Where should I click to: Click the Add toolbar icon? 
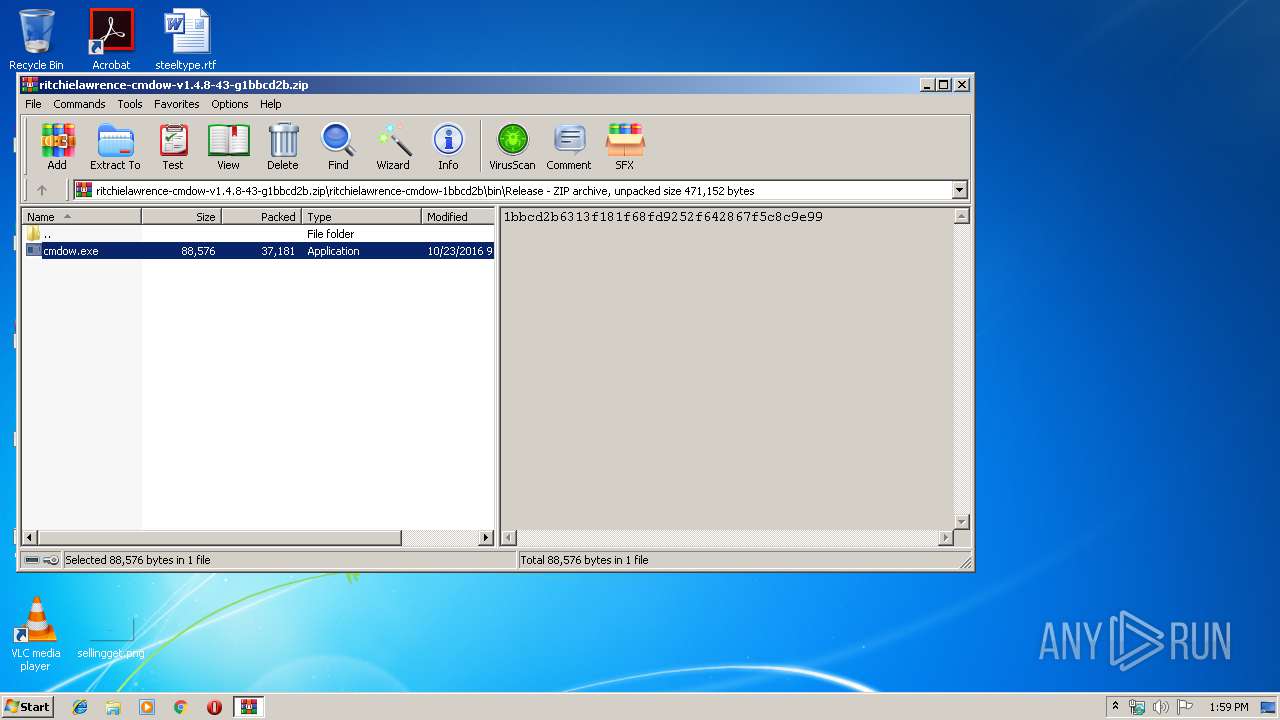(x=57, y=146)
